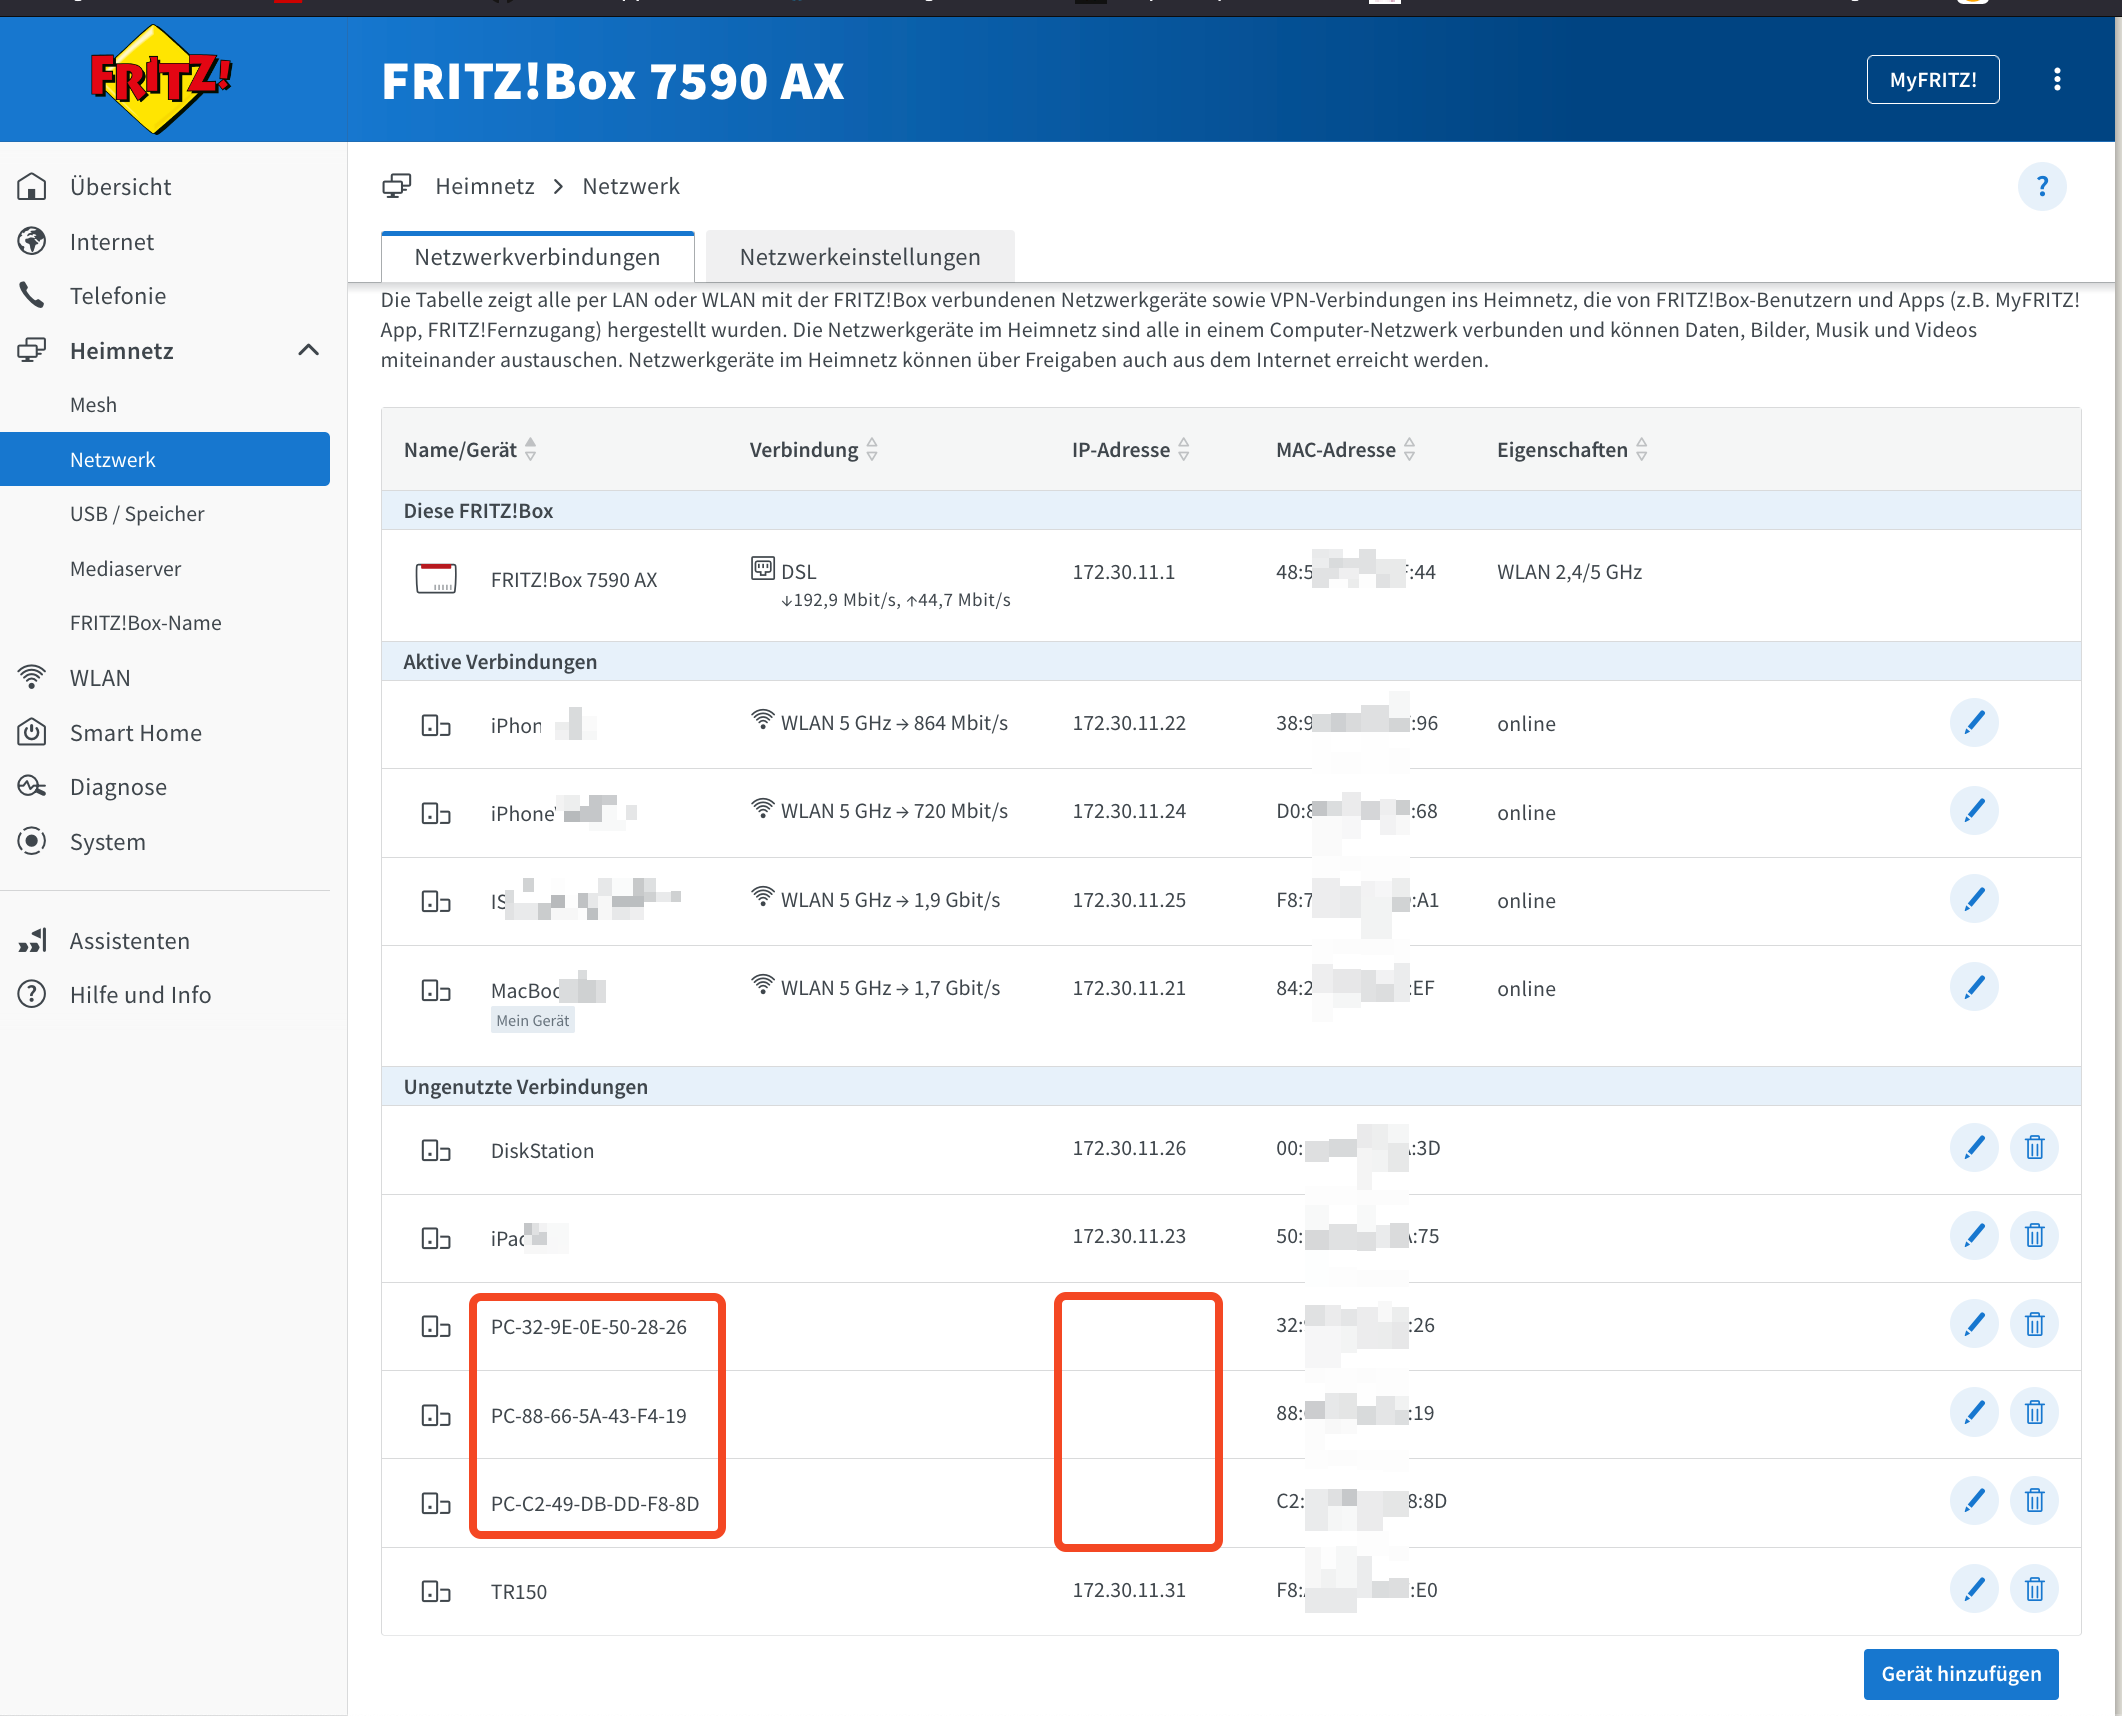The width and height of the screenshot is (2122, 1716).
Task: Open the three-dot options menu
Action: coord(2056,80)
